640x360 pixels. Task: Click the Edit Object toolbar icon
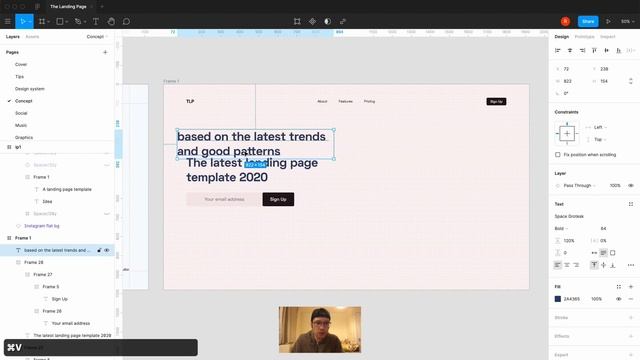point(297,21)
